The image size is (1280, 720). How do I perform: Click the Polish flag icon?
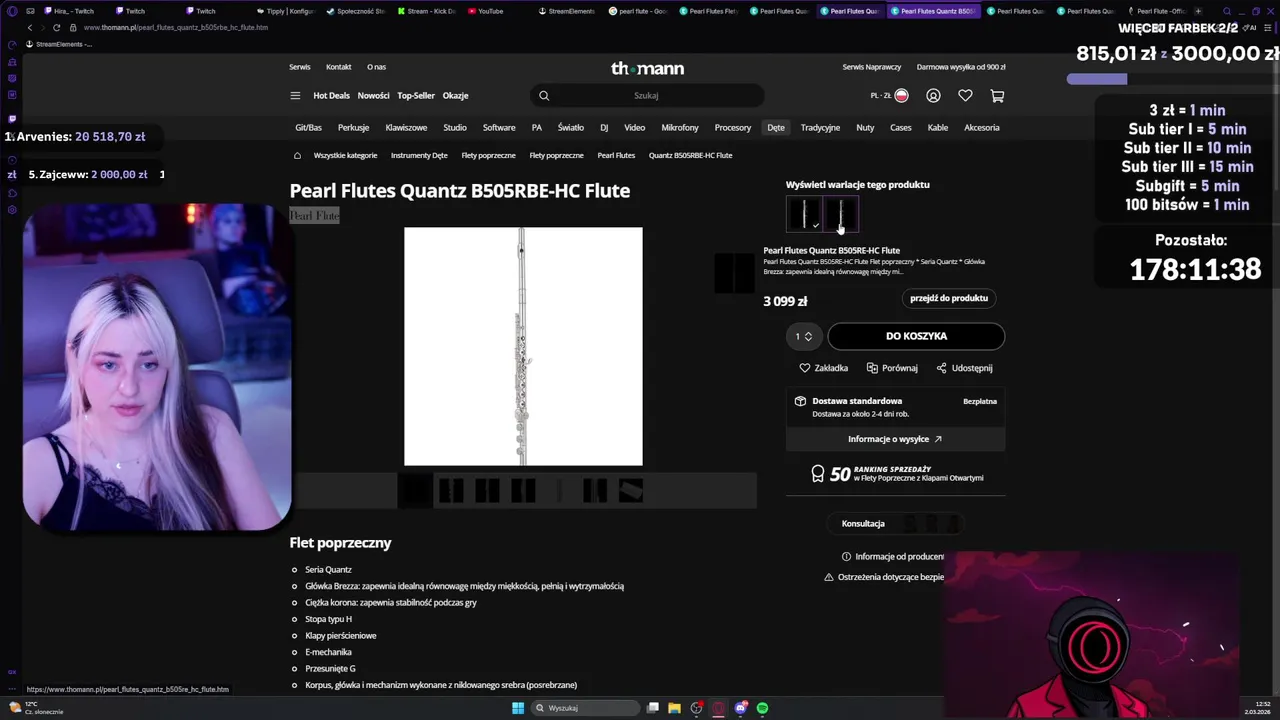[901, 96]
